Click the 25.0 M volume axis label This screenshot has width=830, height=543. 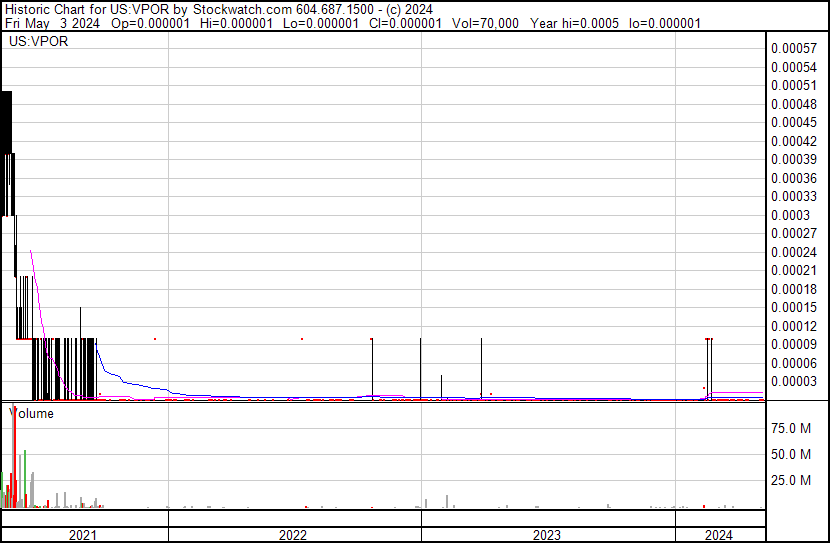tap(791, 480)
